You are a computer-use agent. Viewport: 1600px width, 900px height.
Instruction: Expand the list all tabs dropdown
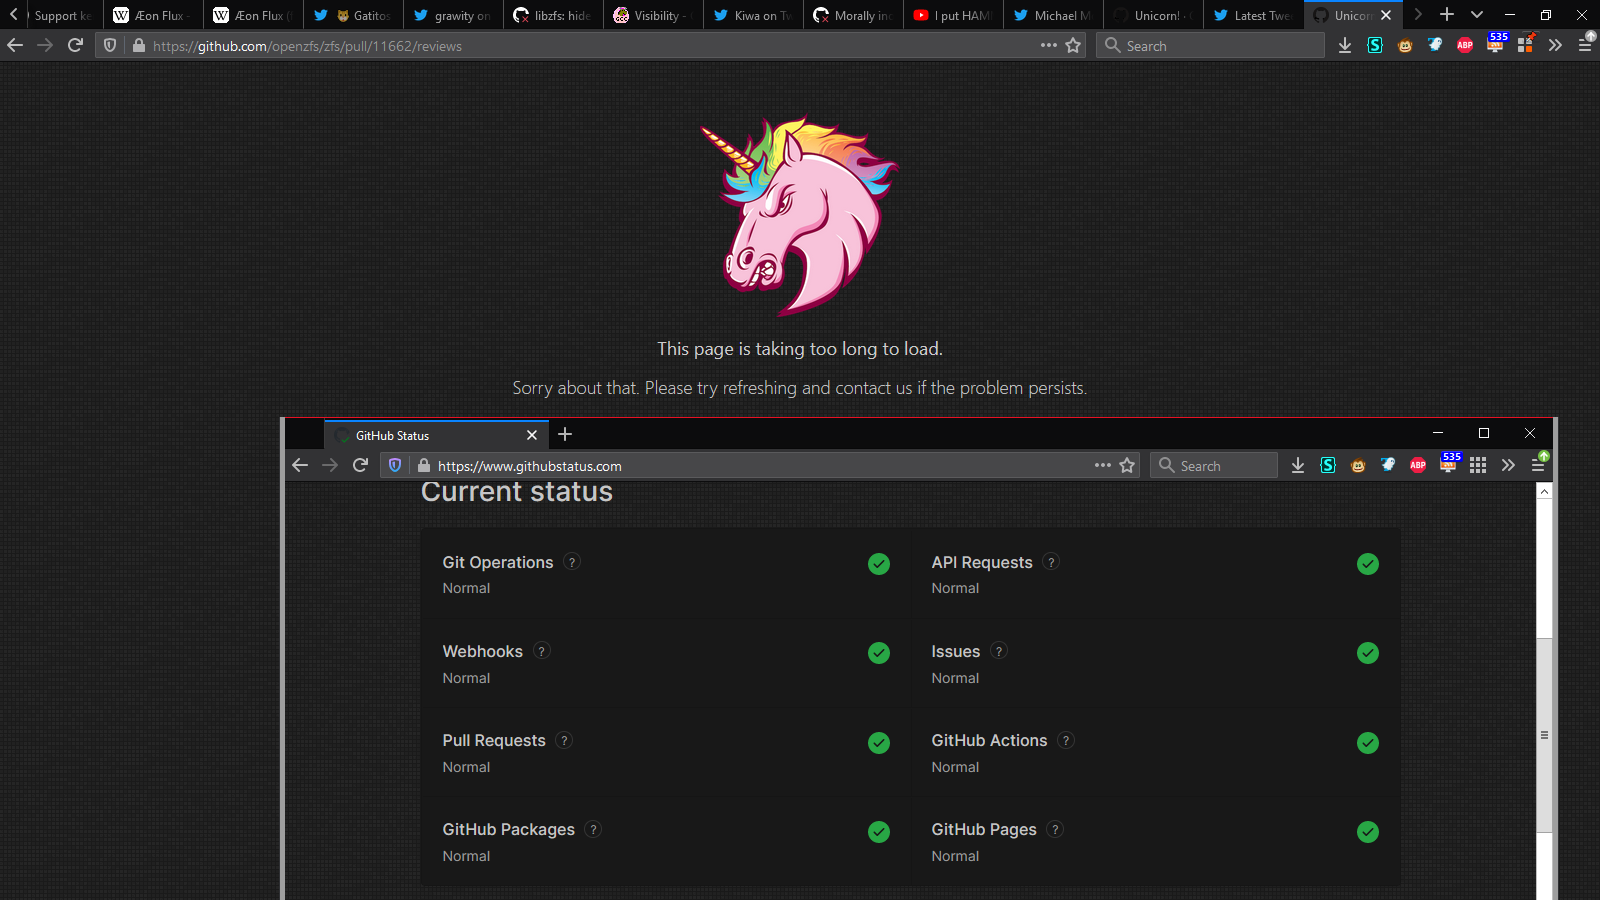[x=1477, y=15]
